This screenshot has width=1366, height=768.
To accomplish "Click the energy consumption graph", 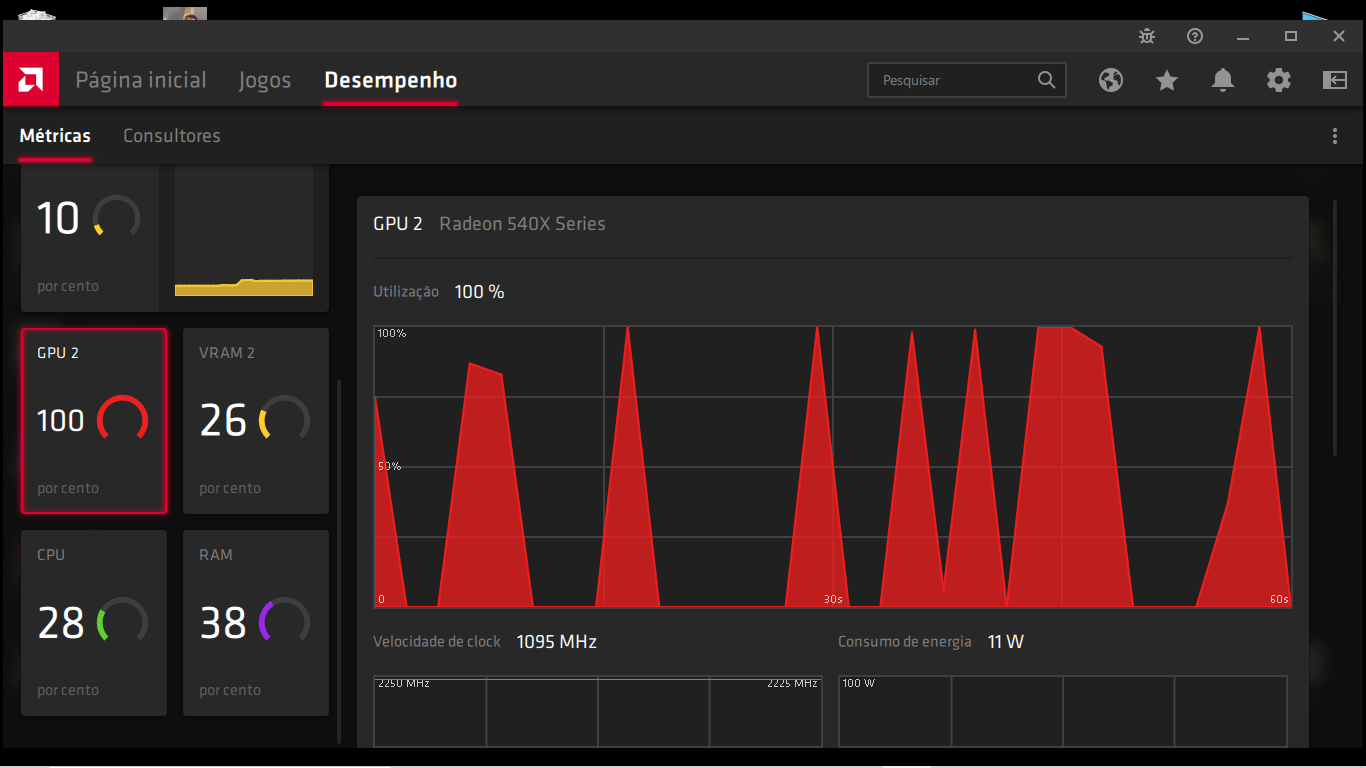I will click(x=1063, y=711).
